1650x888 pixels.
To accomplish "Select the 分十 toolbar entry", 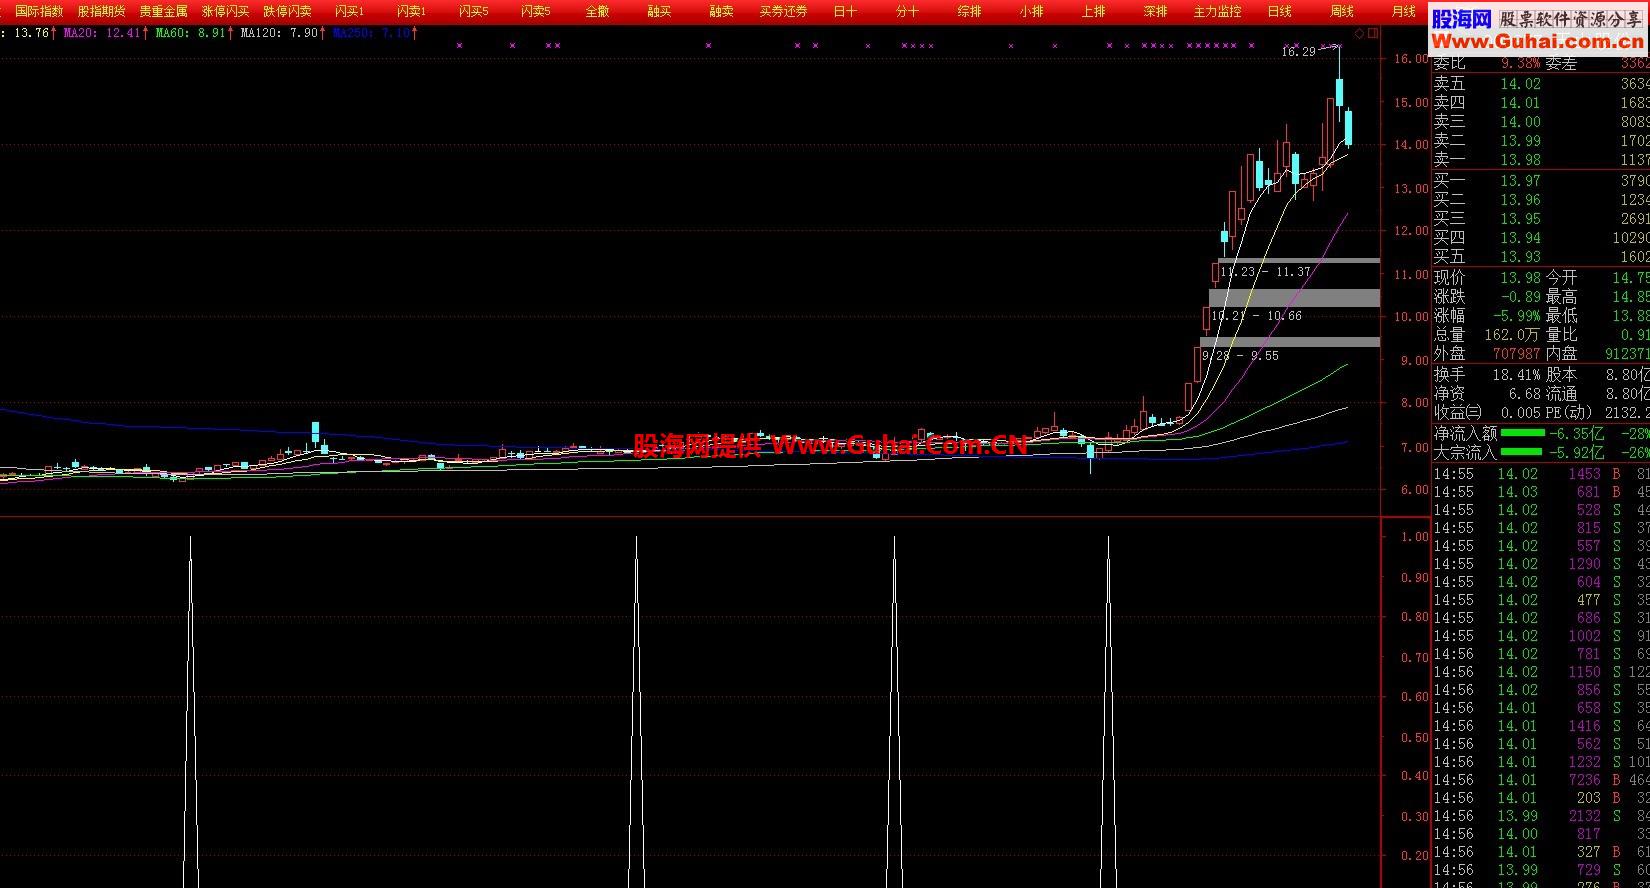I will click(x=907, y=11).
